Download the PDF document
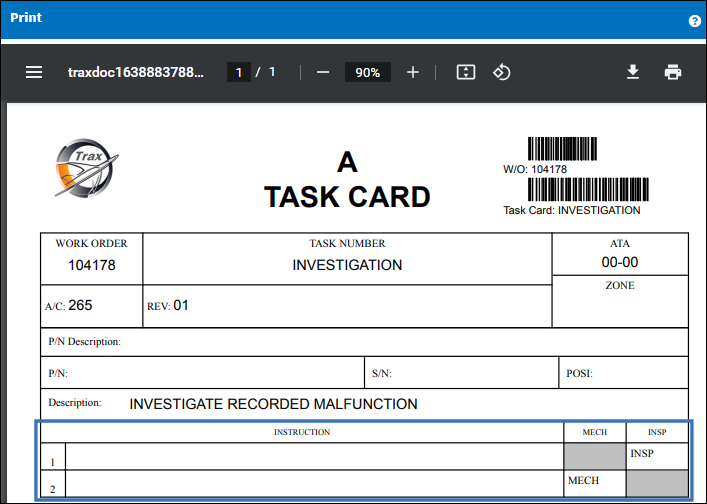This screenshot has height=504, width=707. [633, 72]
